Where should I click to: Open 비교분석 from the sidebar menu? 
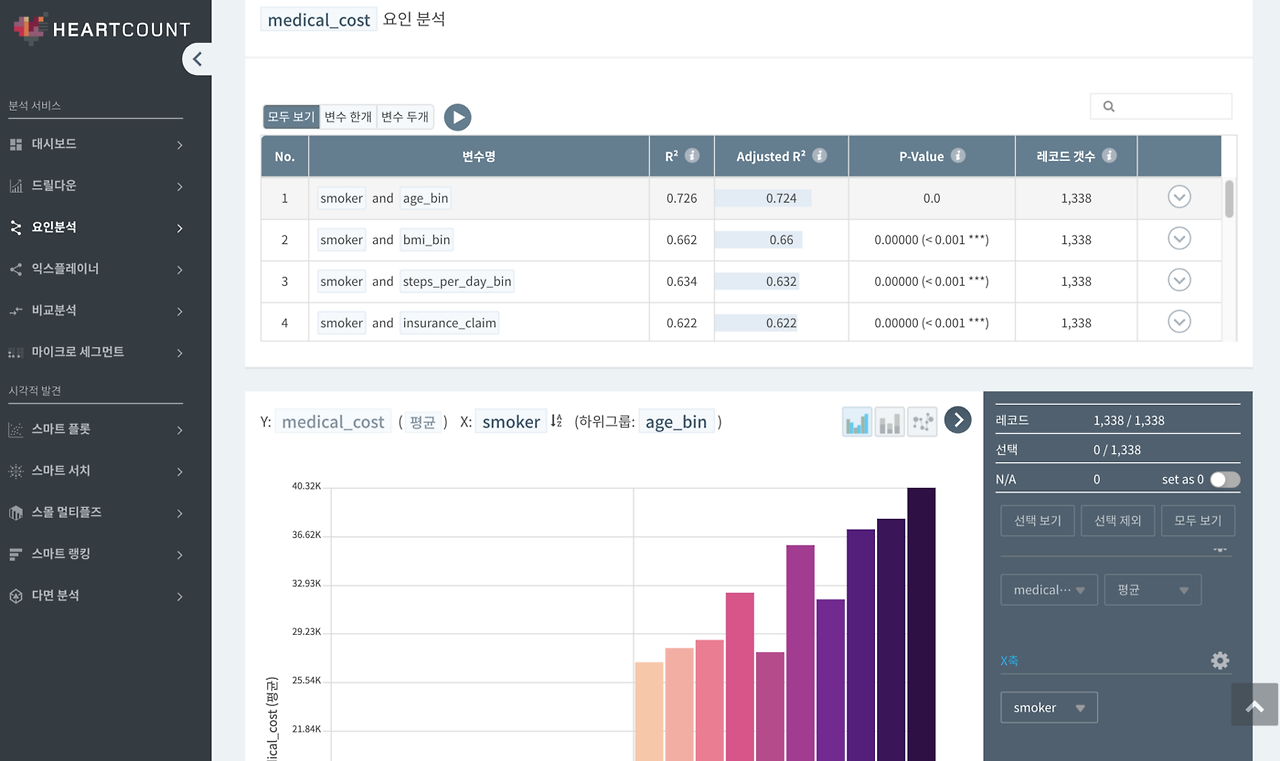[x=54, y=310]
